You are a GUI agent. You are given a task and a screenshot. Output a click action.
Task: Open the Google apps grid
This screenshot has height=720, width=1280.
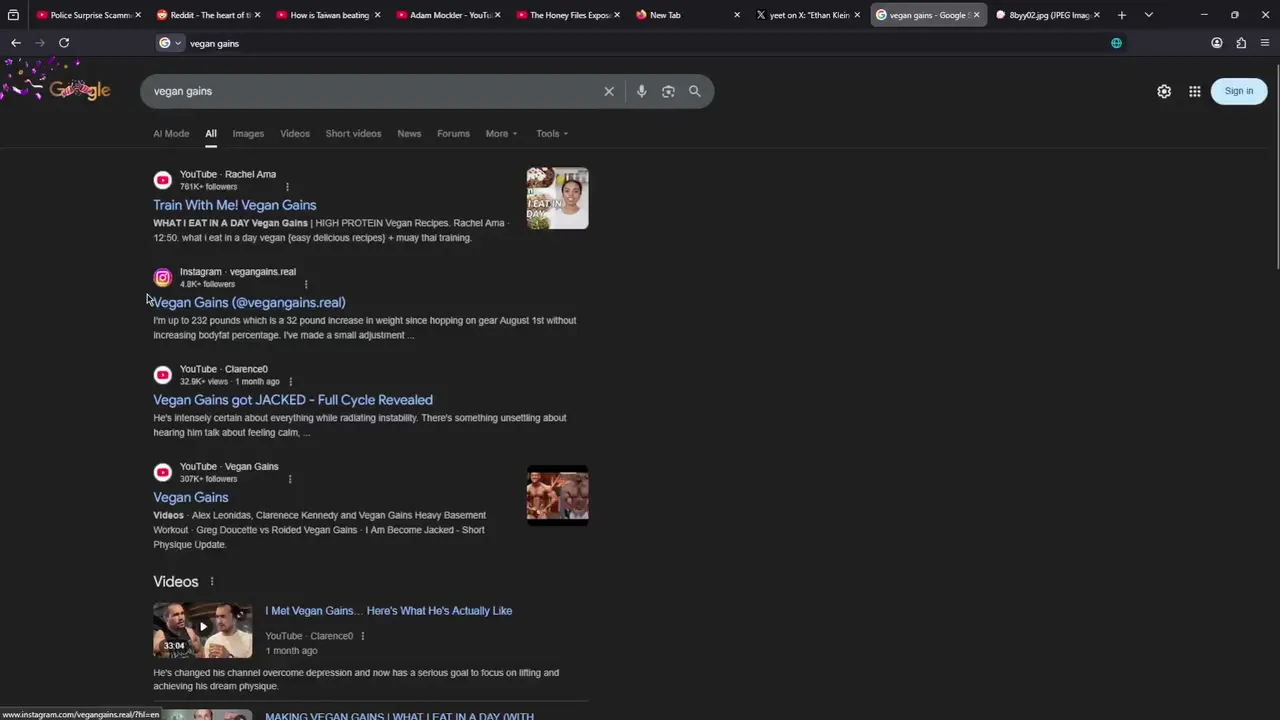[x=1195, y=91]
